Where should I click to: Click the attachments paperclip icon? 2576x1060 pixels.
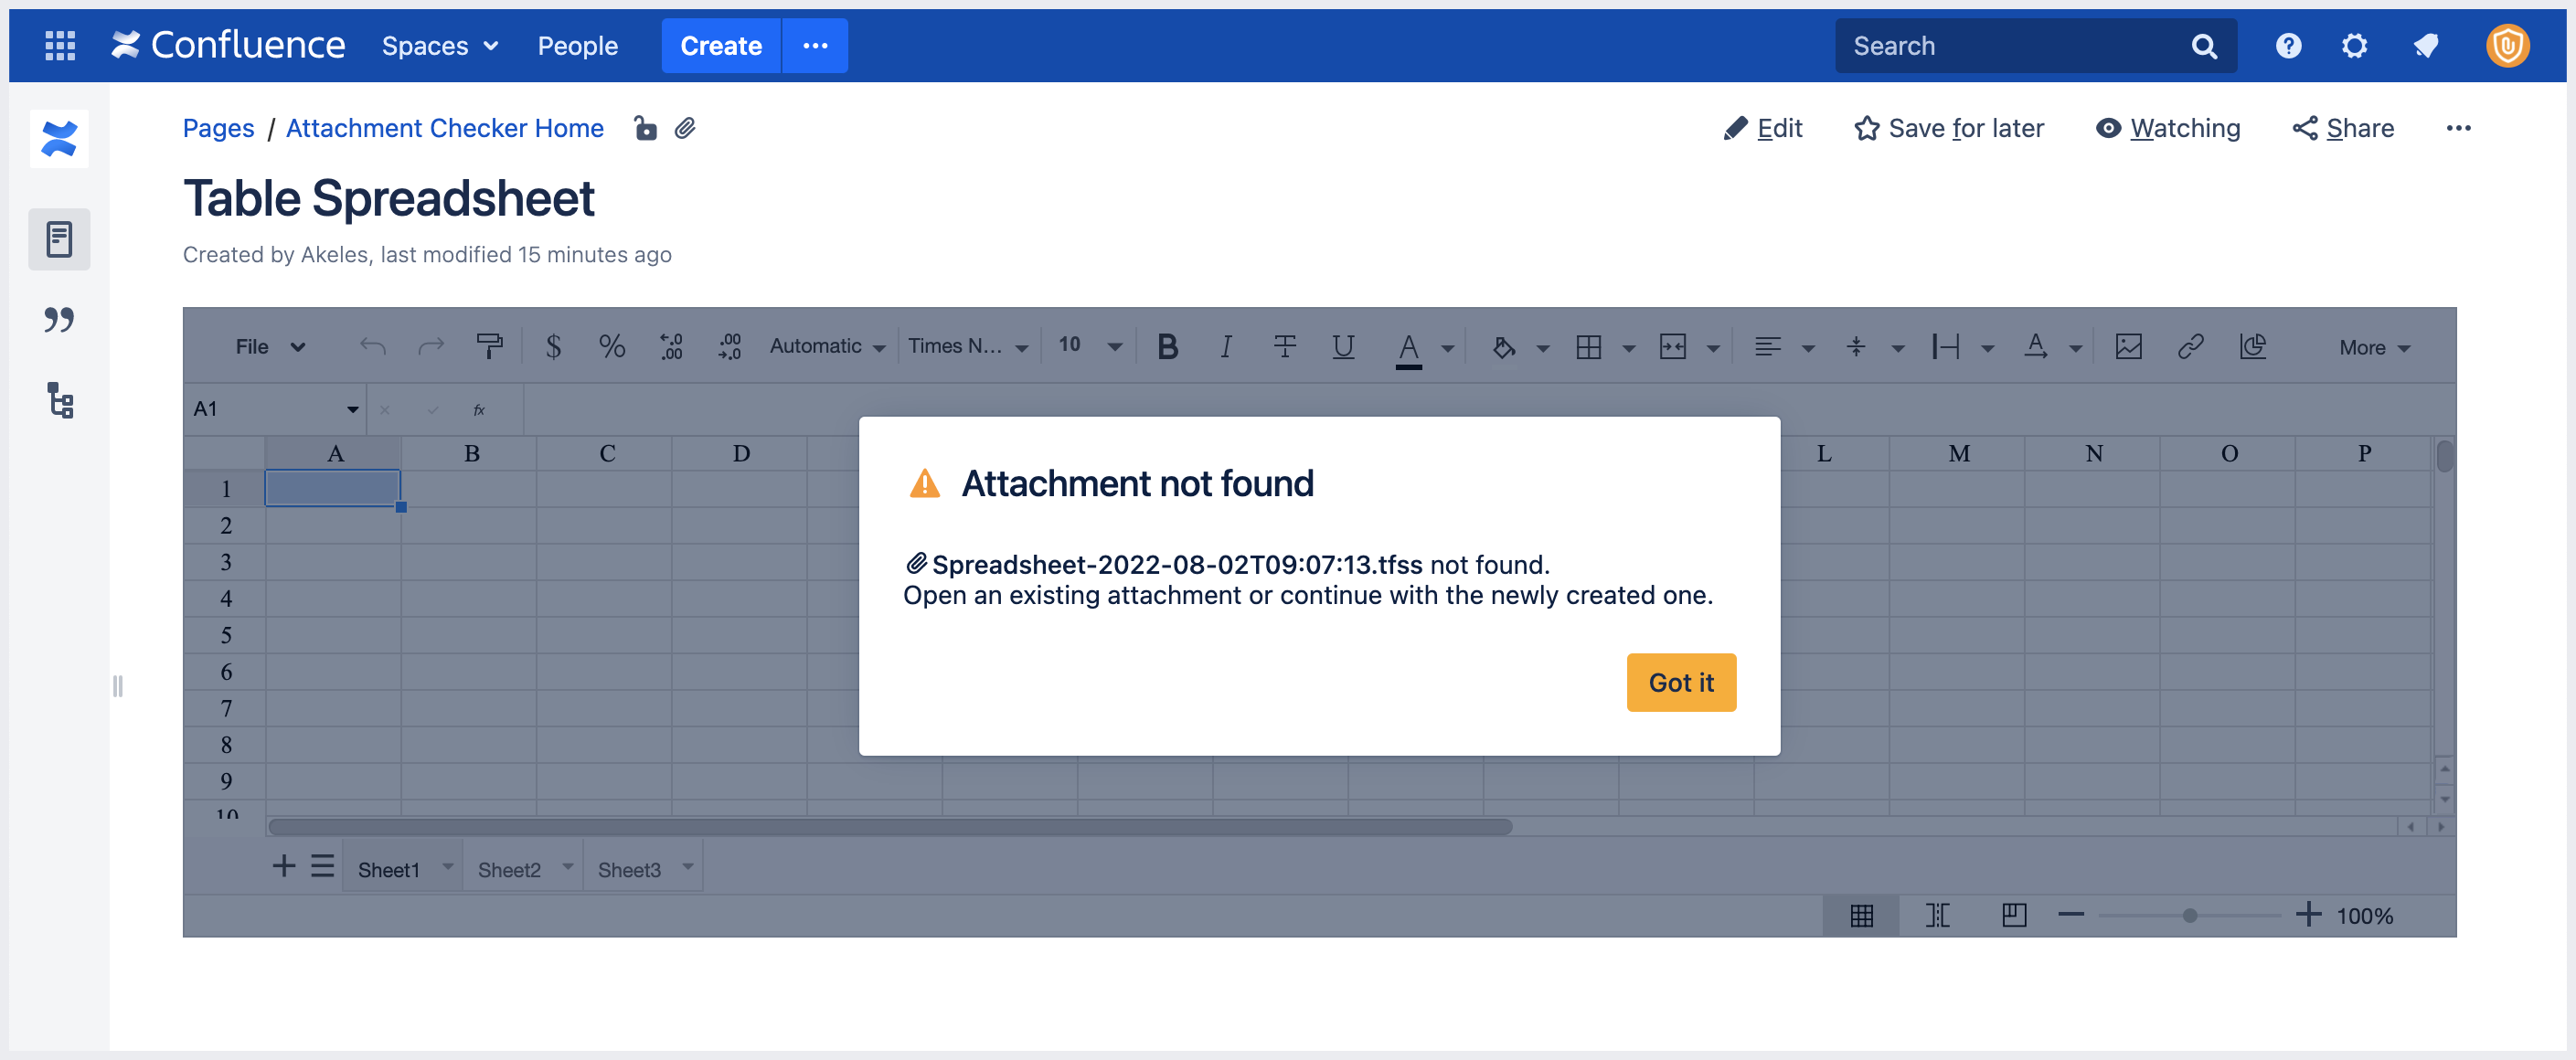[x=686, y=128]
